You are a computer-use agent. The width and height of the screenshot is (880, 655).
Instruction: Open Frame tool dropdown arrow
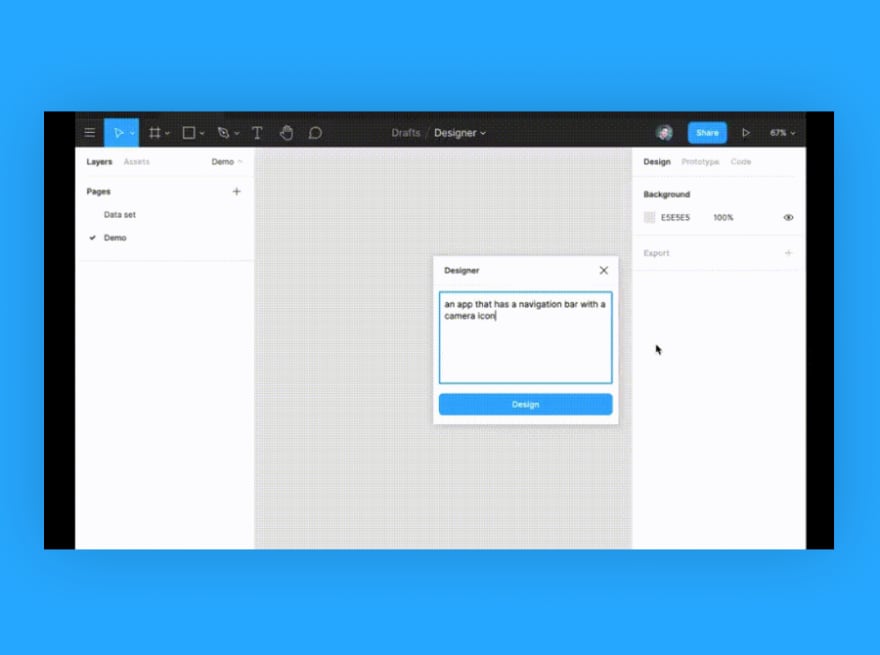pos(167,134)
